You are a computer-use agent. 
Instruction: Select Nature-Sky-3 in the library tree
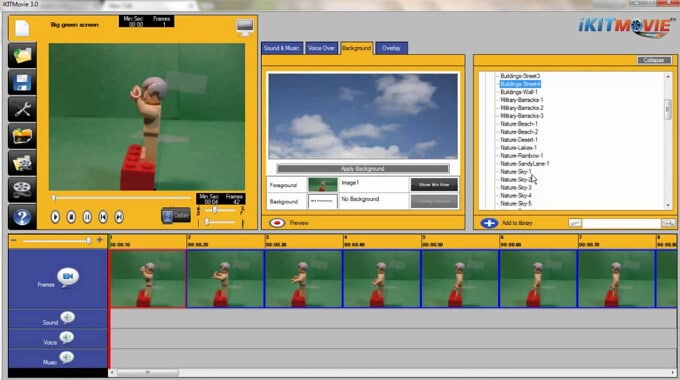point(516,187)
